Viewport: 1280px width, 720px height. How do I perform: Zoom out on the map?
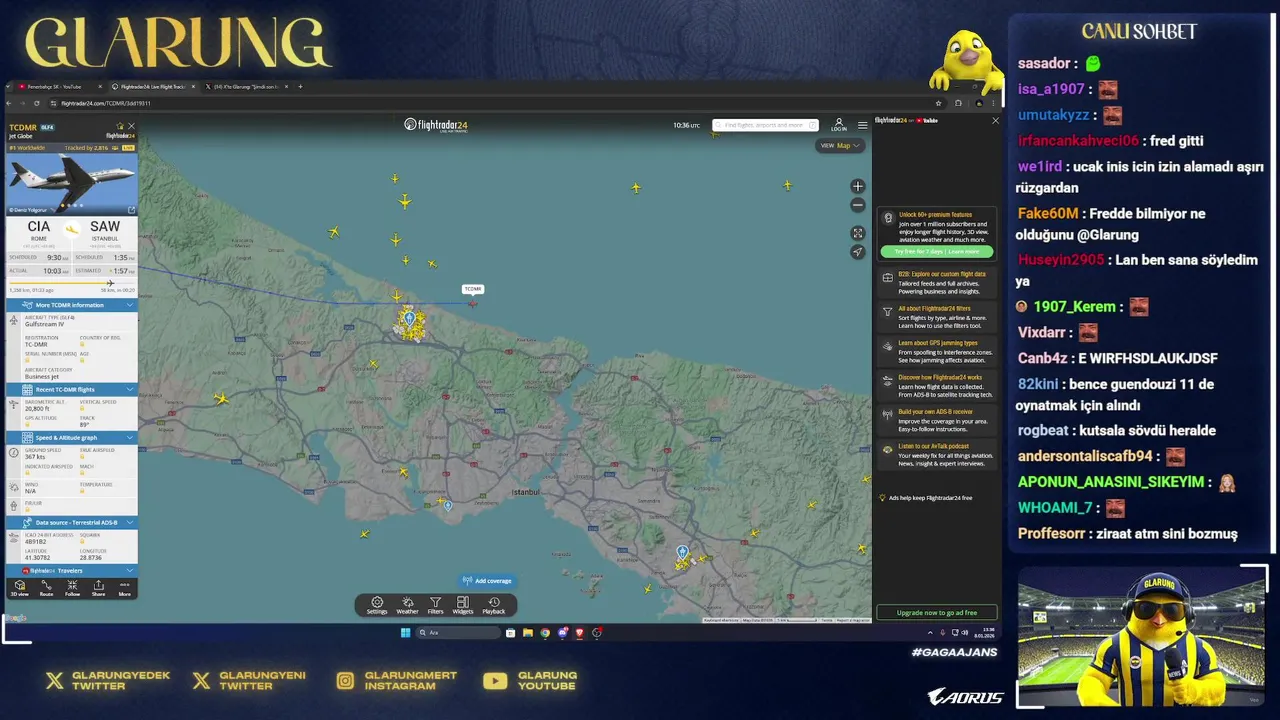pyautogui.click(x=857, y=205)
